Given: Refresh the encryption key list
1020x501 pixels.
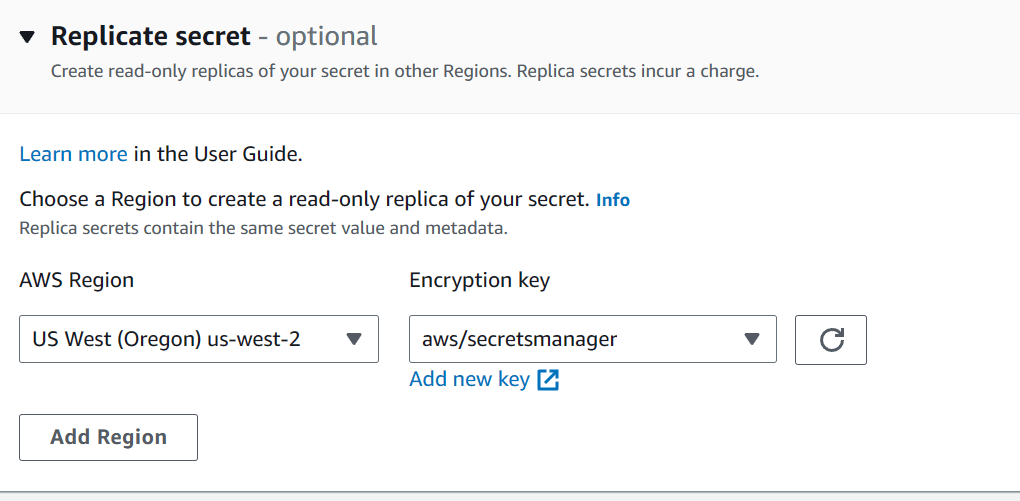Looking at the screenshot, I should tap(830, 339).
